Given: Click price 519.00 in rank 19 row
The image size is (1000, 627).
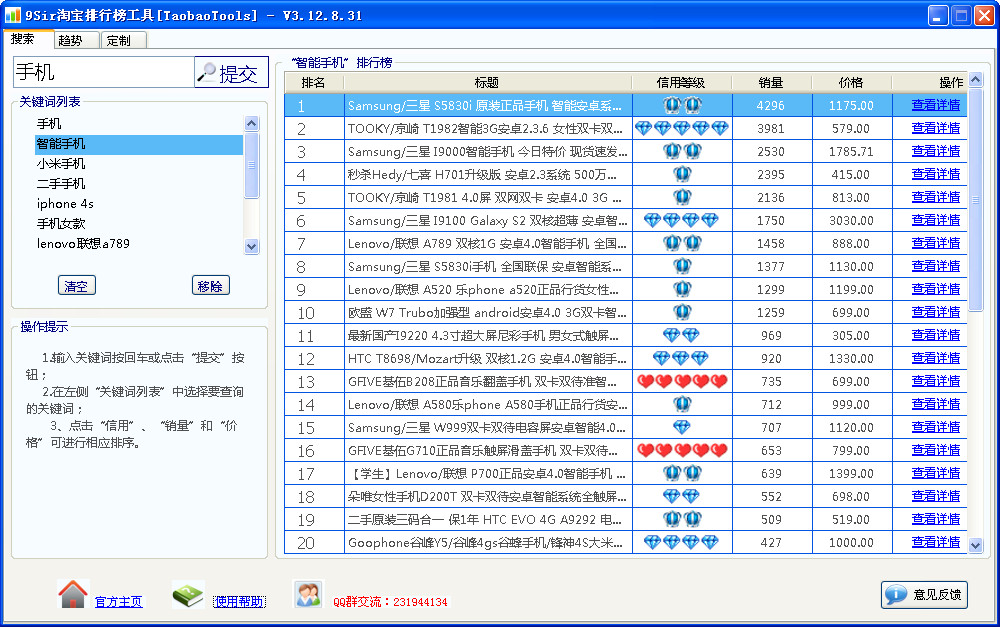Looking at the screenshot, I should 851,520.
